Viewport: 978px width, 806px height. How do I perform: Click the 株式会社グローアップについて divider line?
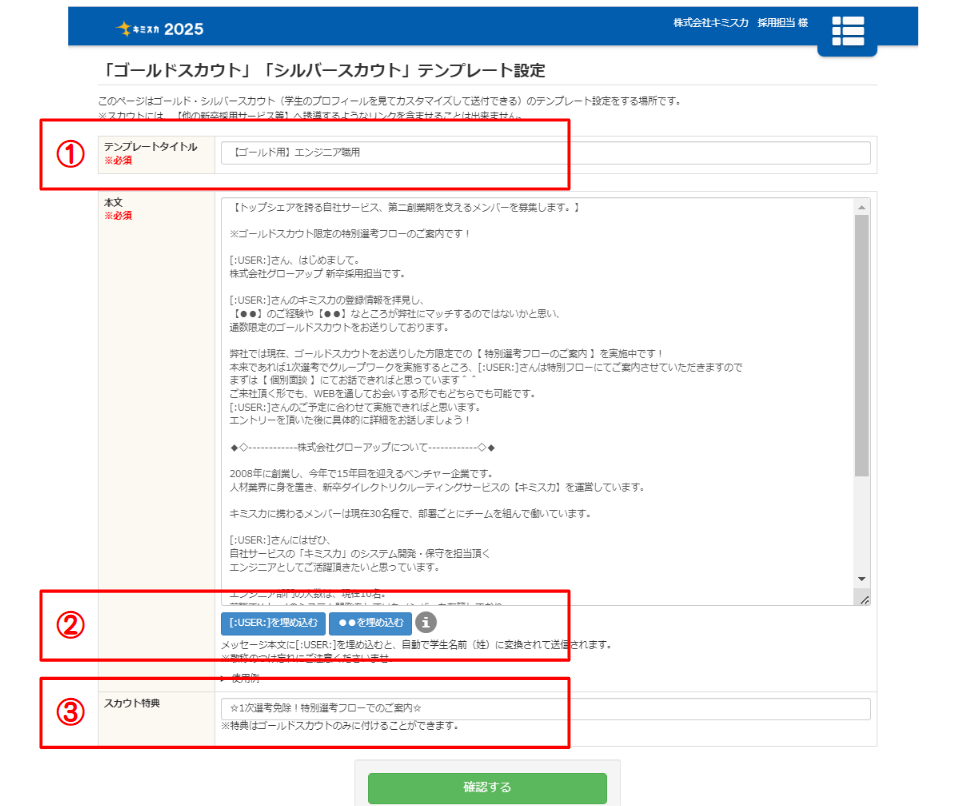pos(362,447)
